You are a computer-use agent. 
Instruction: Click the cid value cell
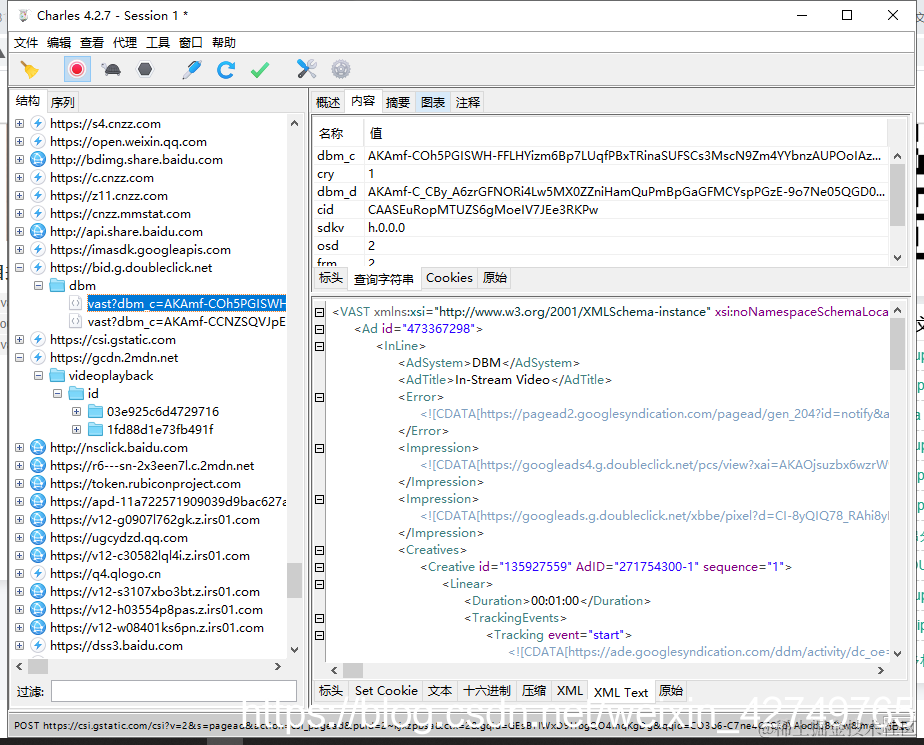(626, 210)
